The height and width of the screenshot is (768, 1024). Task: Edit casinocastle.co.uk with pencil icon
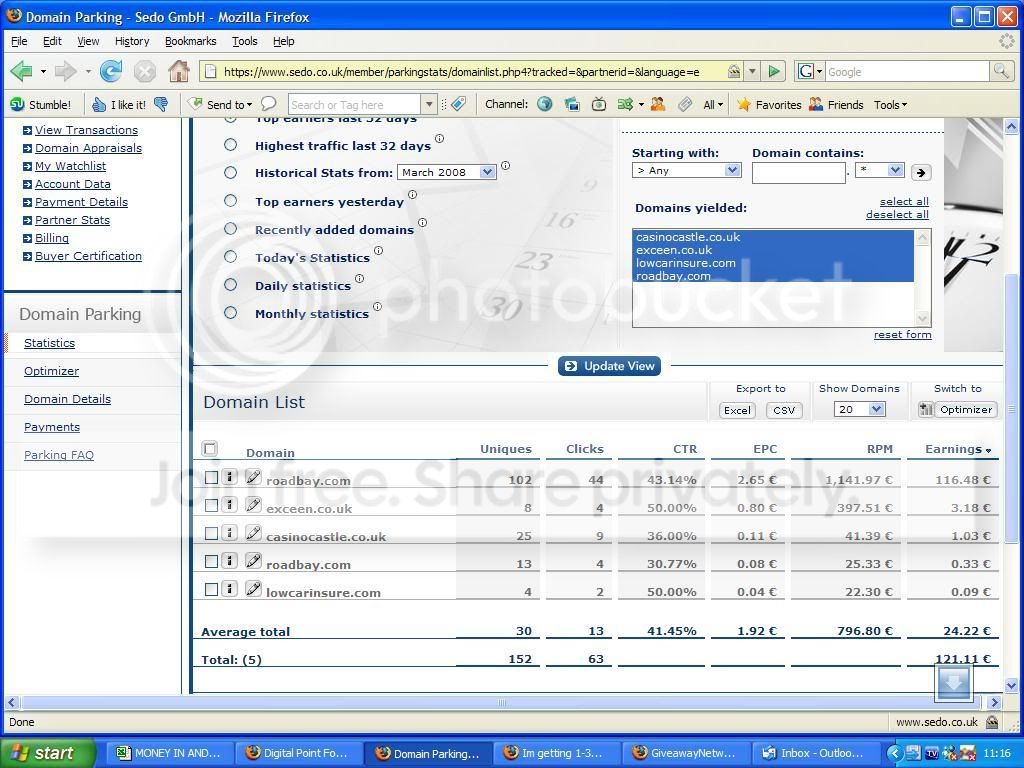point(253,533)
